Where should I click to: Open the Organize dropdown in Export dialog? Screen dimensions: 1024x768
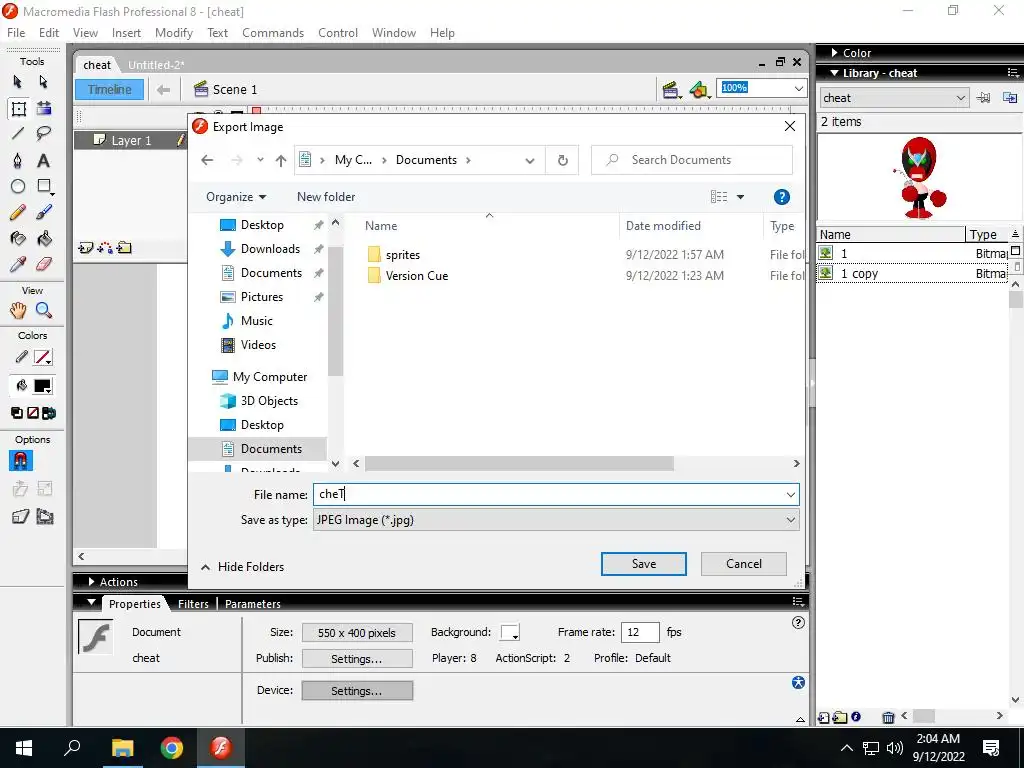(x=236, y=197)
